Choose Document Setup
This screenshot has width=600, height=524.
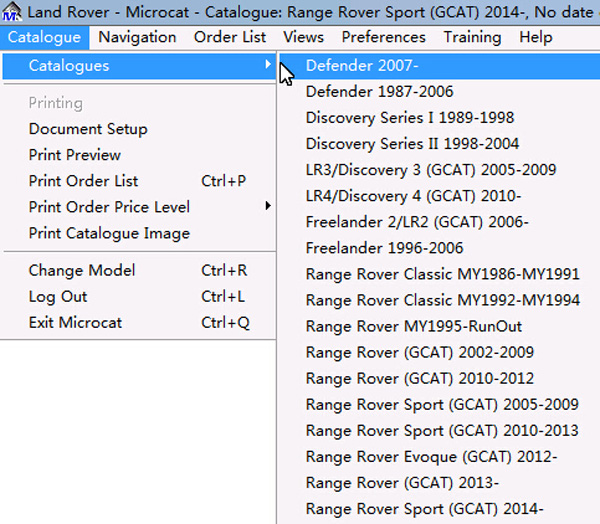(x=139, y=129)
